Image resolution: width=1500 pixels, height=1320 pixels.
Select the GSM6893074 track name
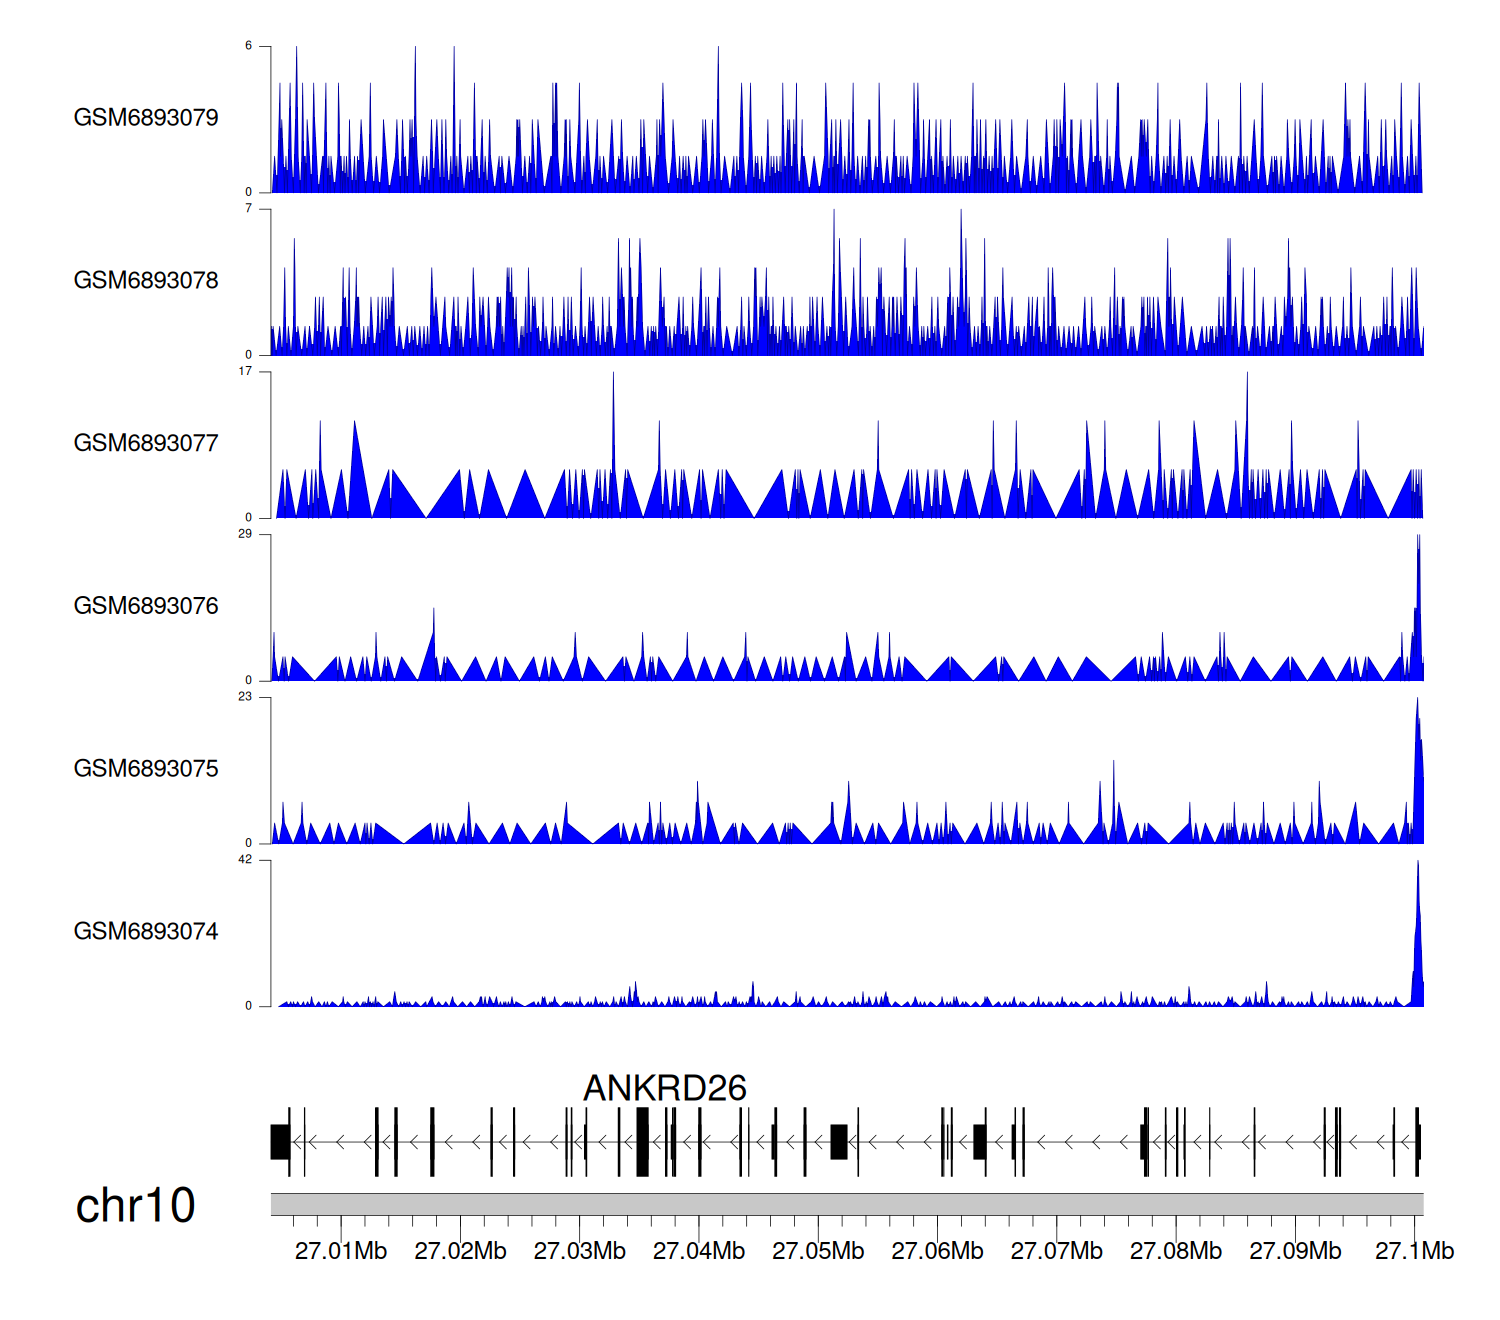(146, 932)
